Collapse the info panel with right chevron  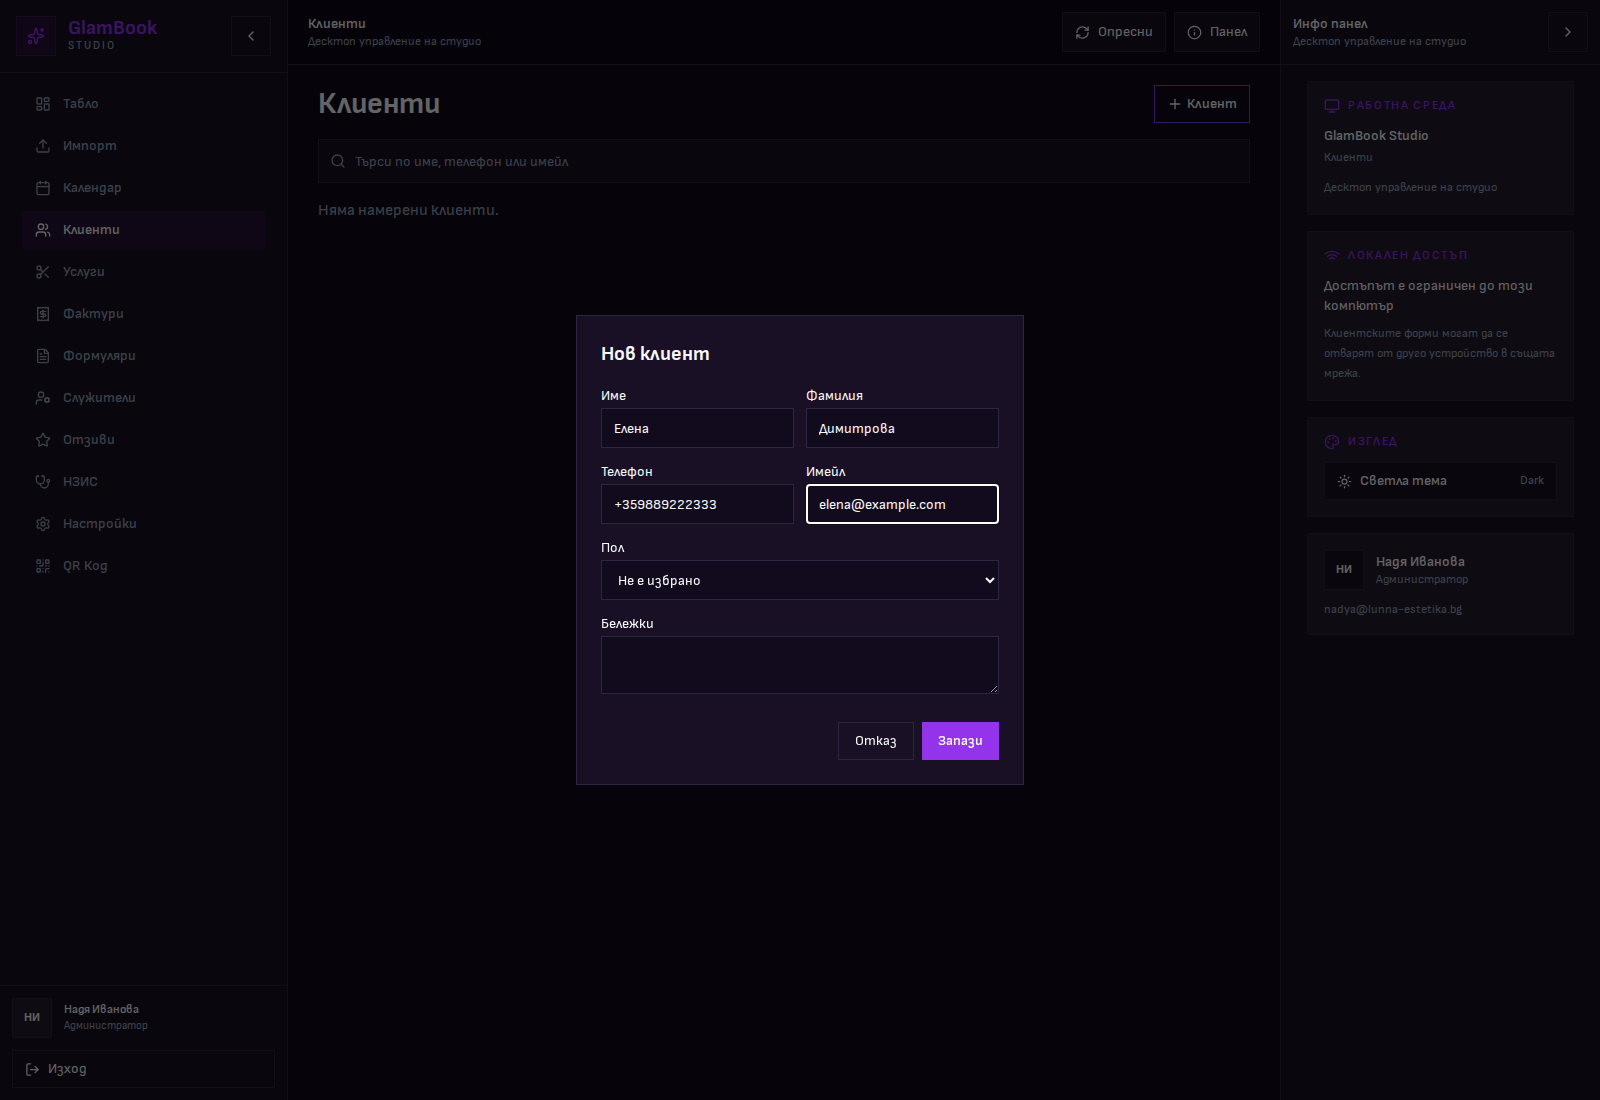1567,32
